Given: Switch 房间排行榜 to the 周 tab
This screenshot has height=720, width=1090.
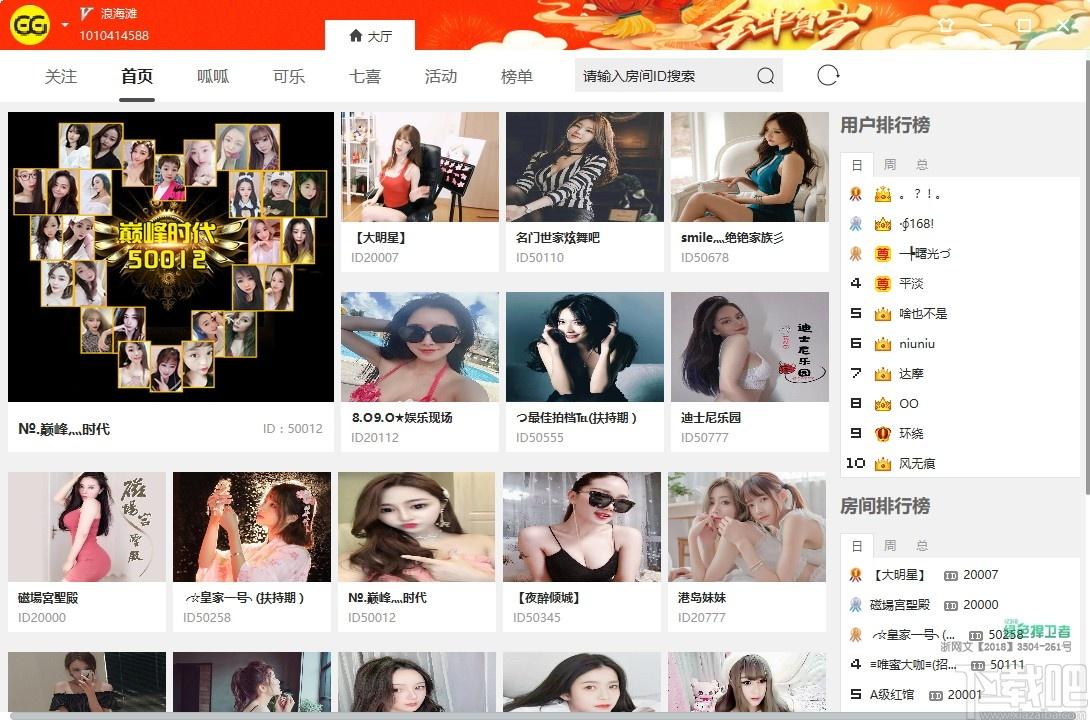Looking at the screenshot, I should pyautogui.click(x=889, y=545).
